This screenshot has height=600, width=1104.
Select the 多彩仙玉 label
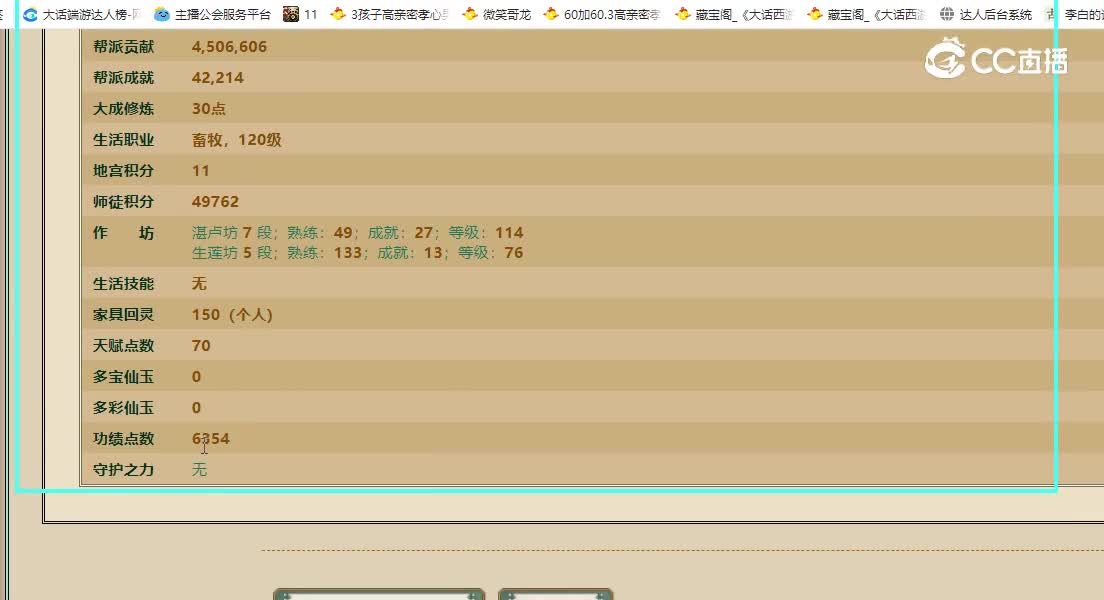[x=123, y=407]
